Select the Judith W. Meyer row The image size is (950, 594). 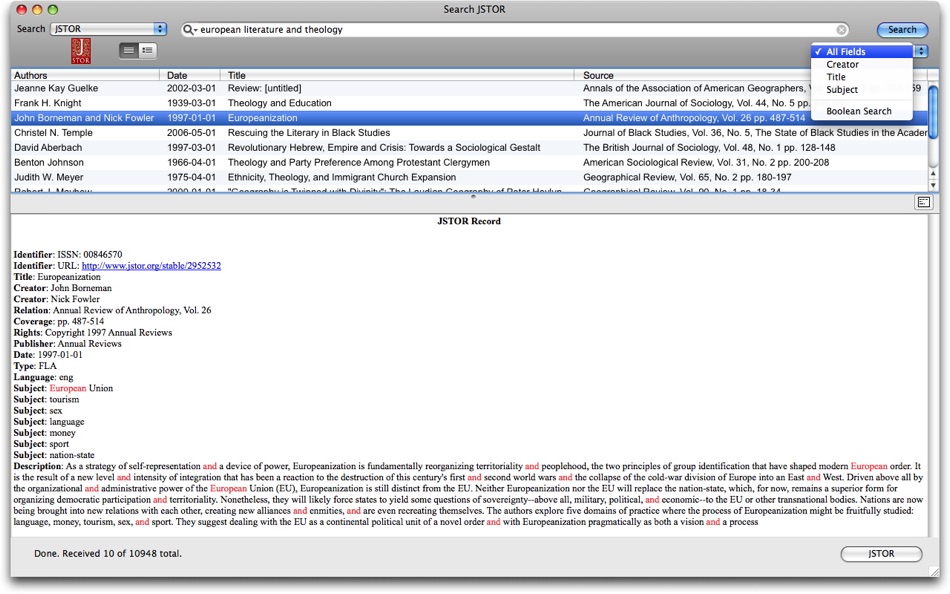470,177
